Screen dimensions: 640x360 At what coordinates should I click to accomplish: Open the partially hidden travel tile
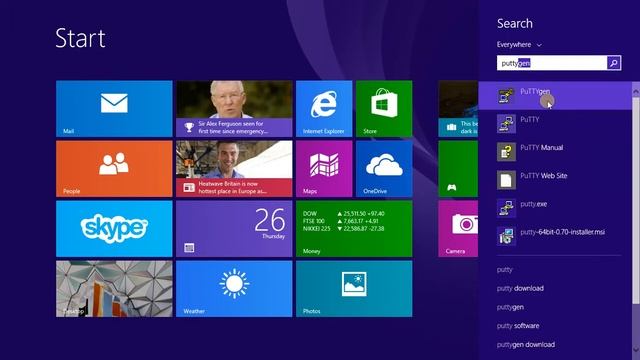[x=458, y=109]
